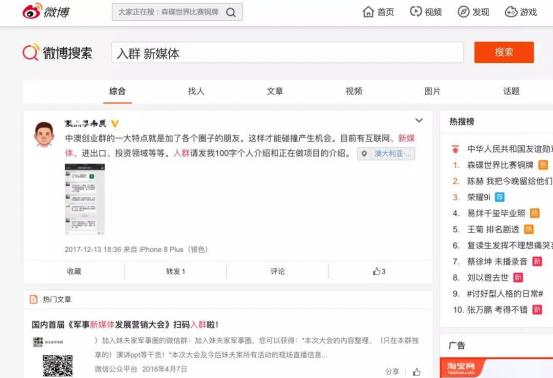Switch to the 找人 tab
The height and width of the screenshot is (378, 553).
(196, 91)
